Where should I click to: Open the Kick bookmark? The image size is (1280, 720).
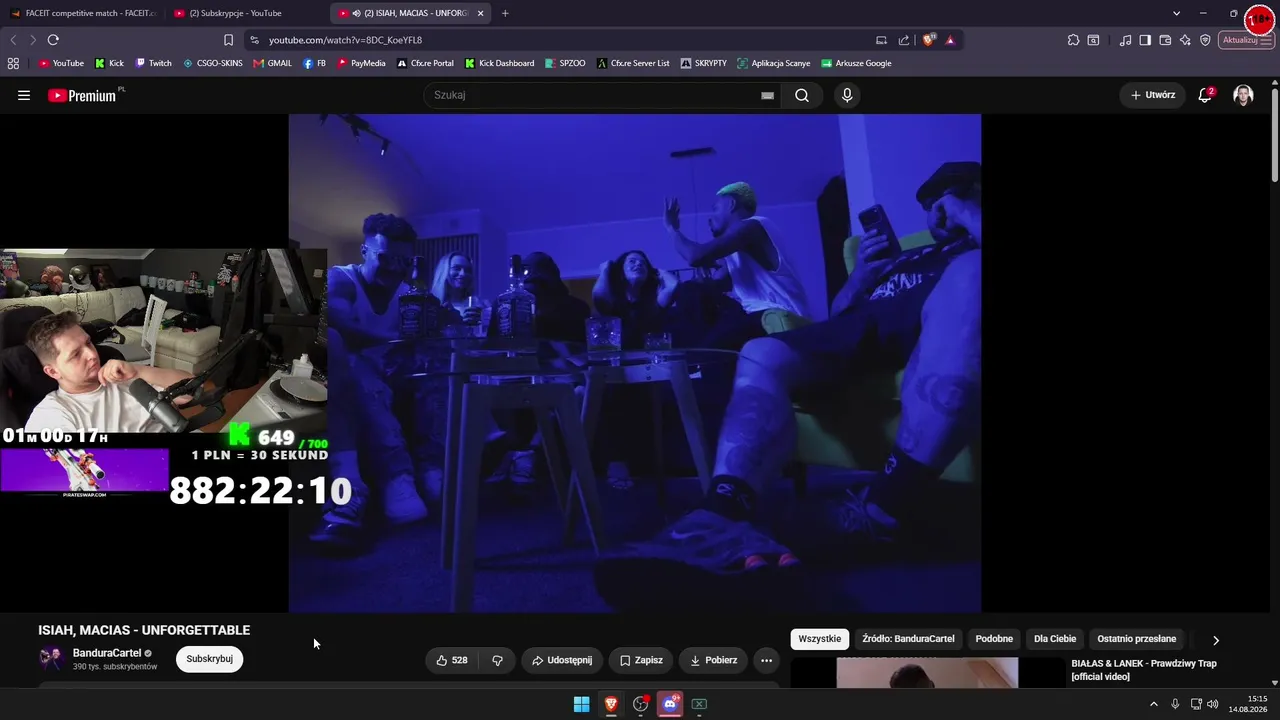coord(110,63)
